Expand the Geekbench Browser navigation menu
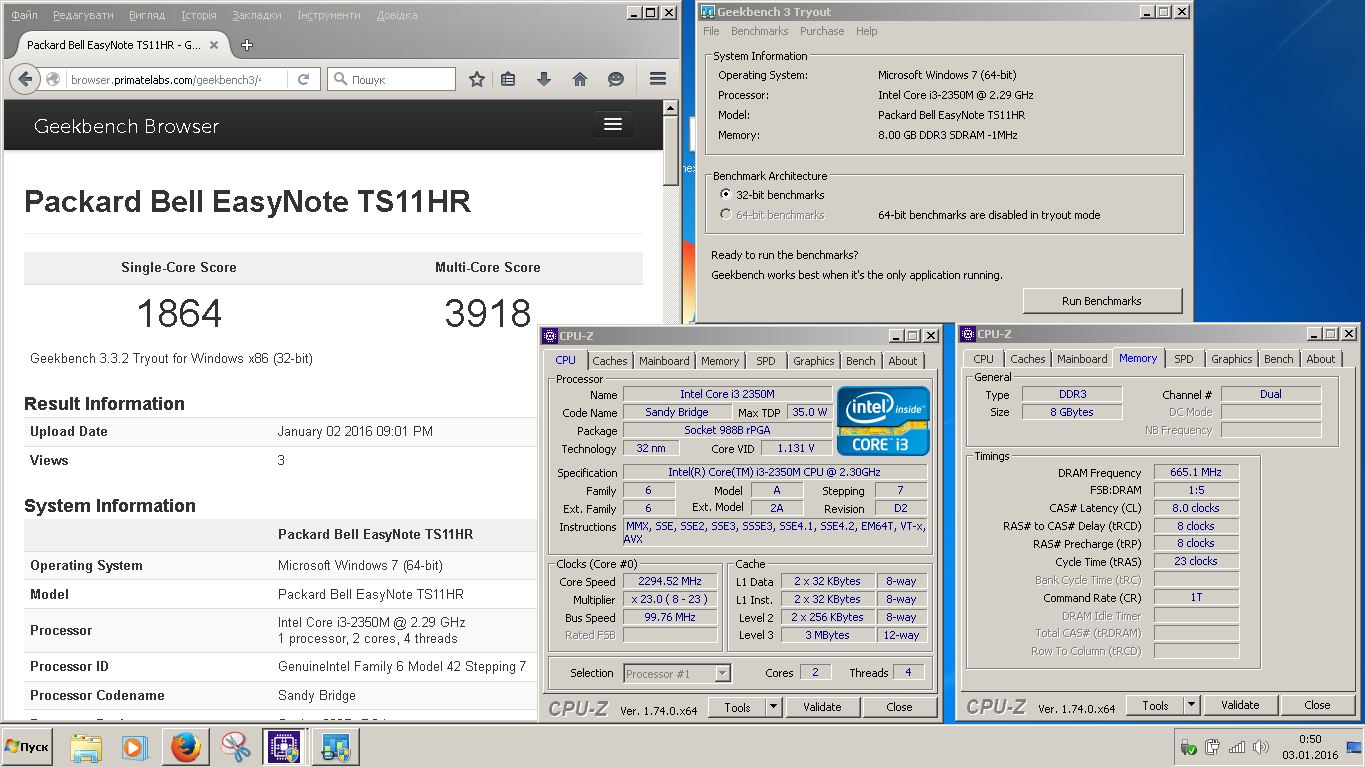 (613, 124)
